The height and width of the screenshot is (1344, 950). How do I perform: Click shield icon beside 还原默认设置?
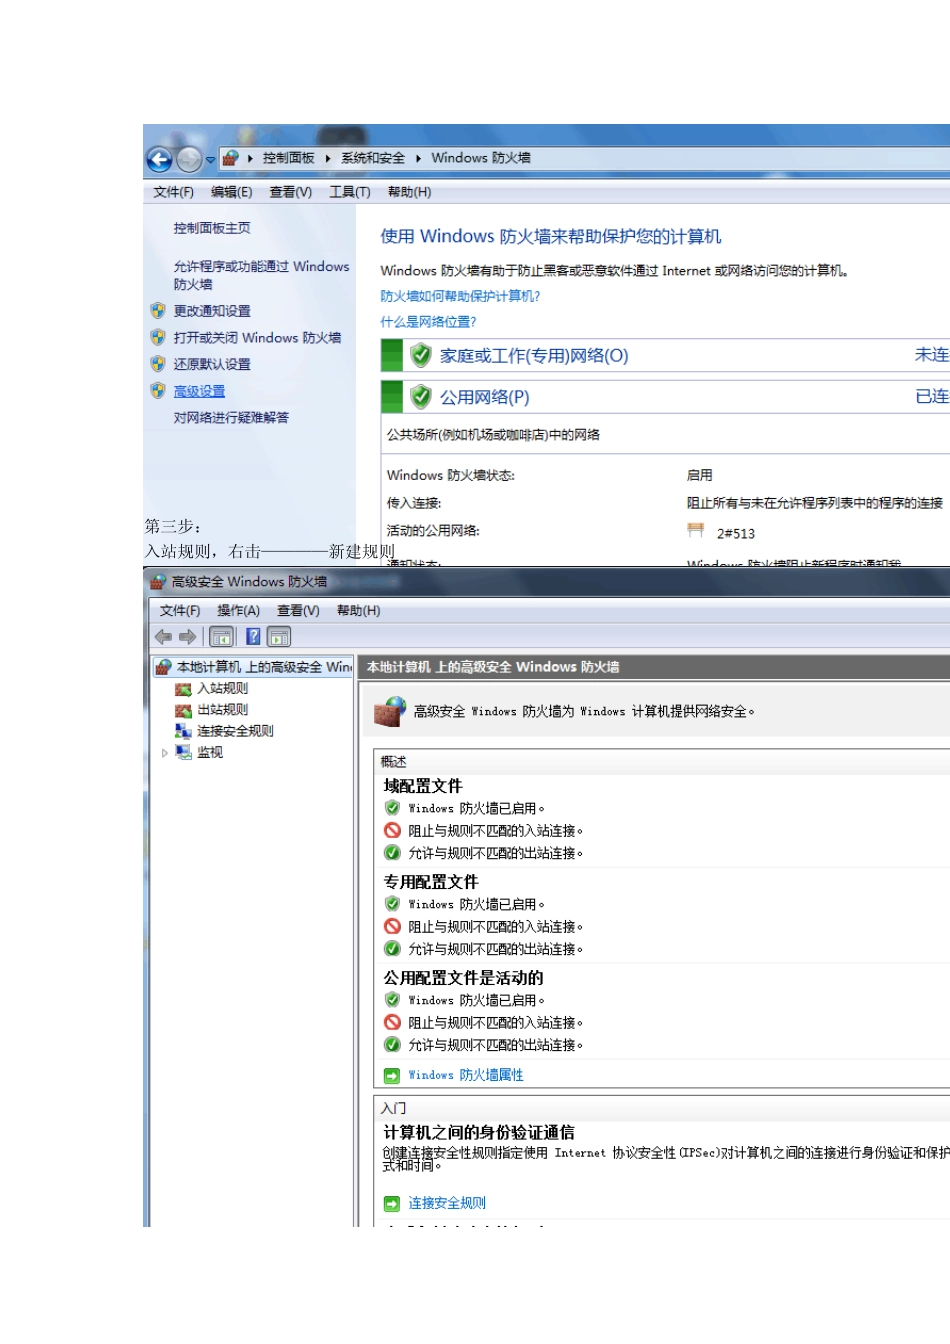point(158,364)
